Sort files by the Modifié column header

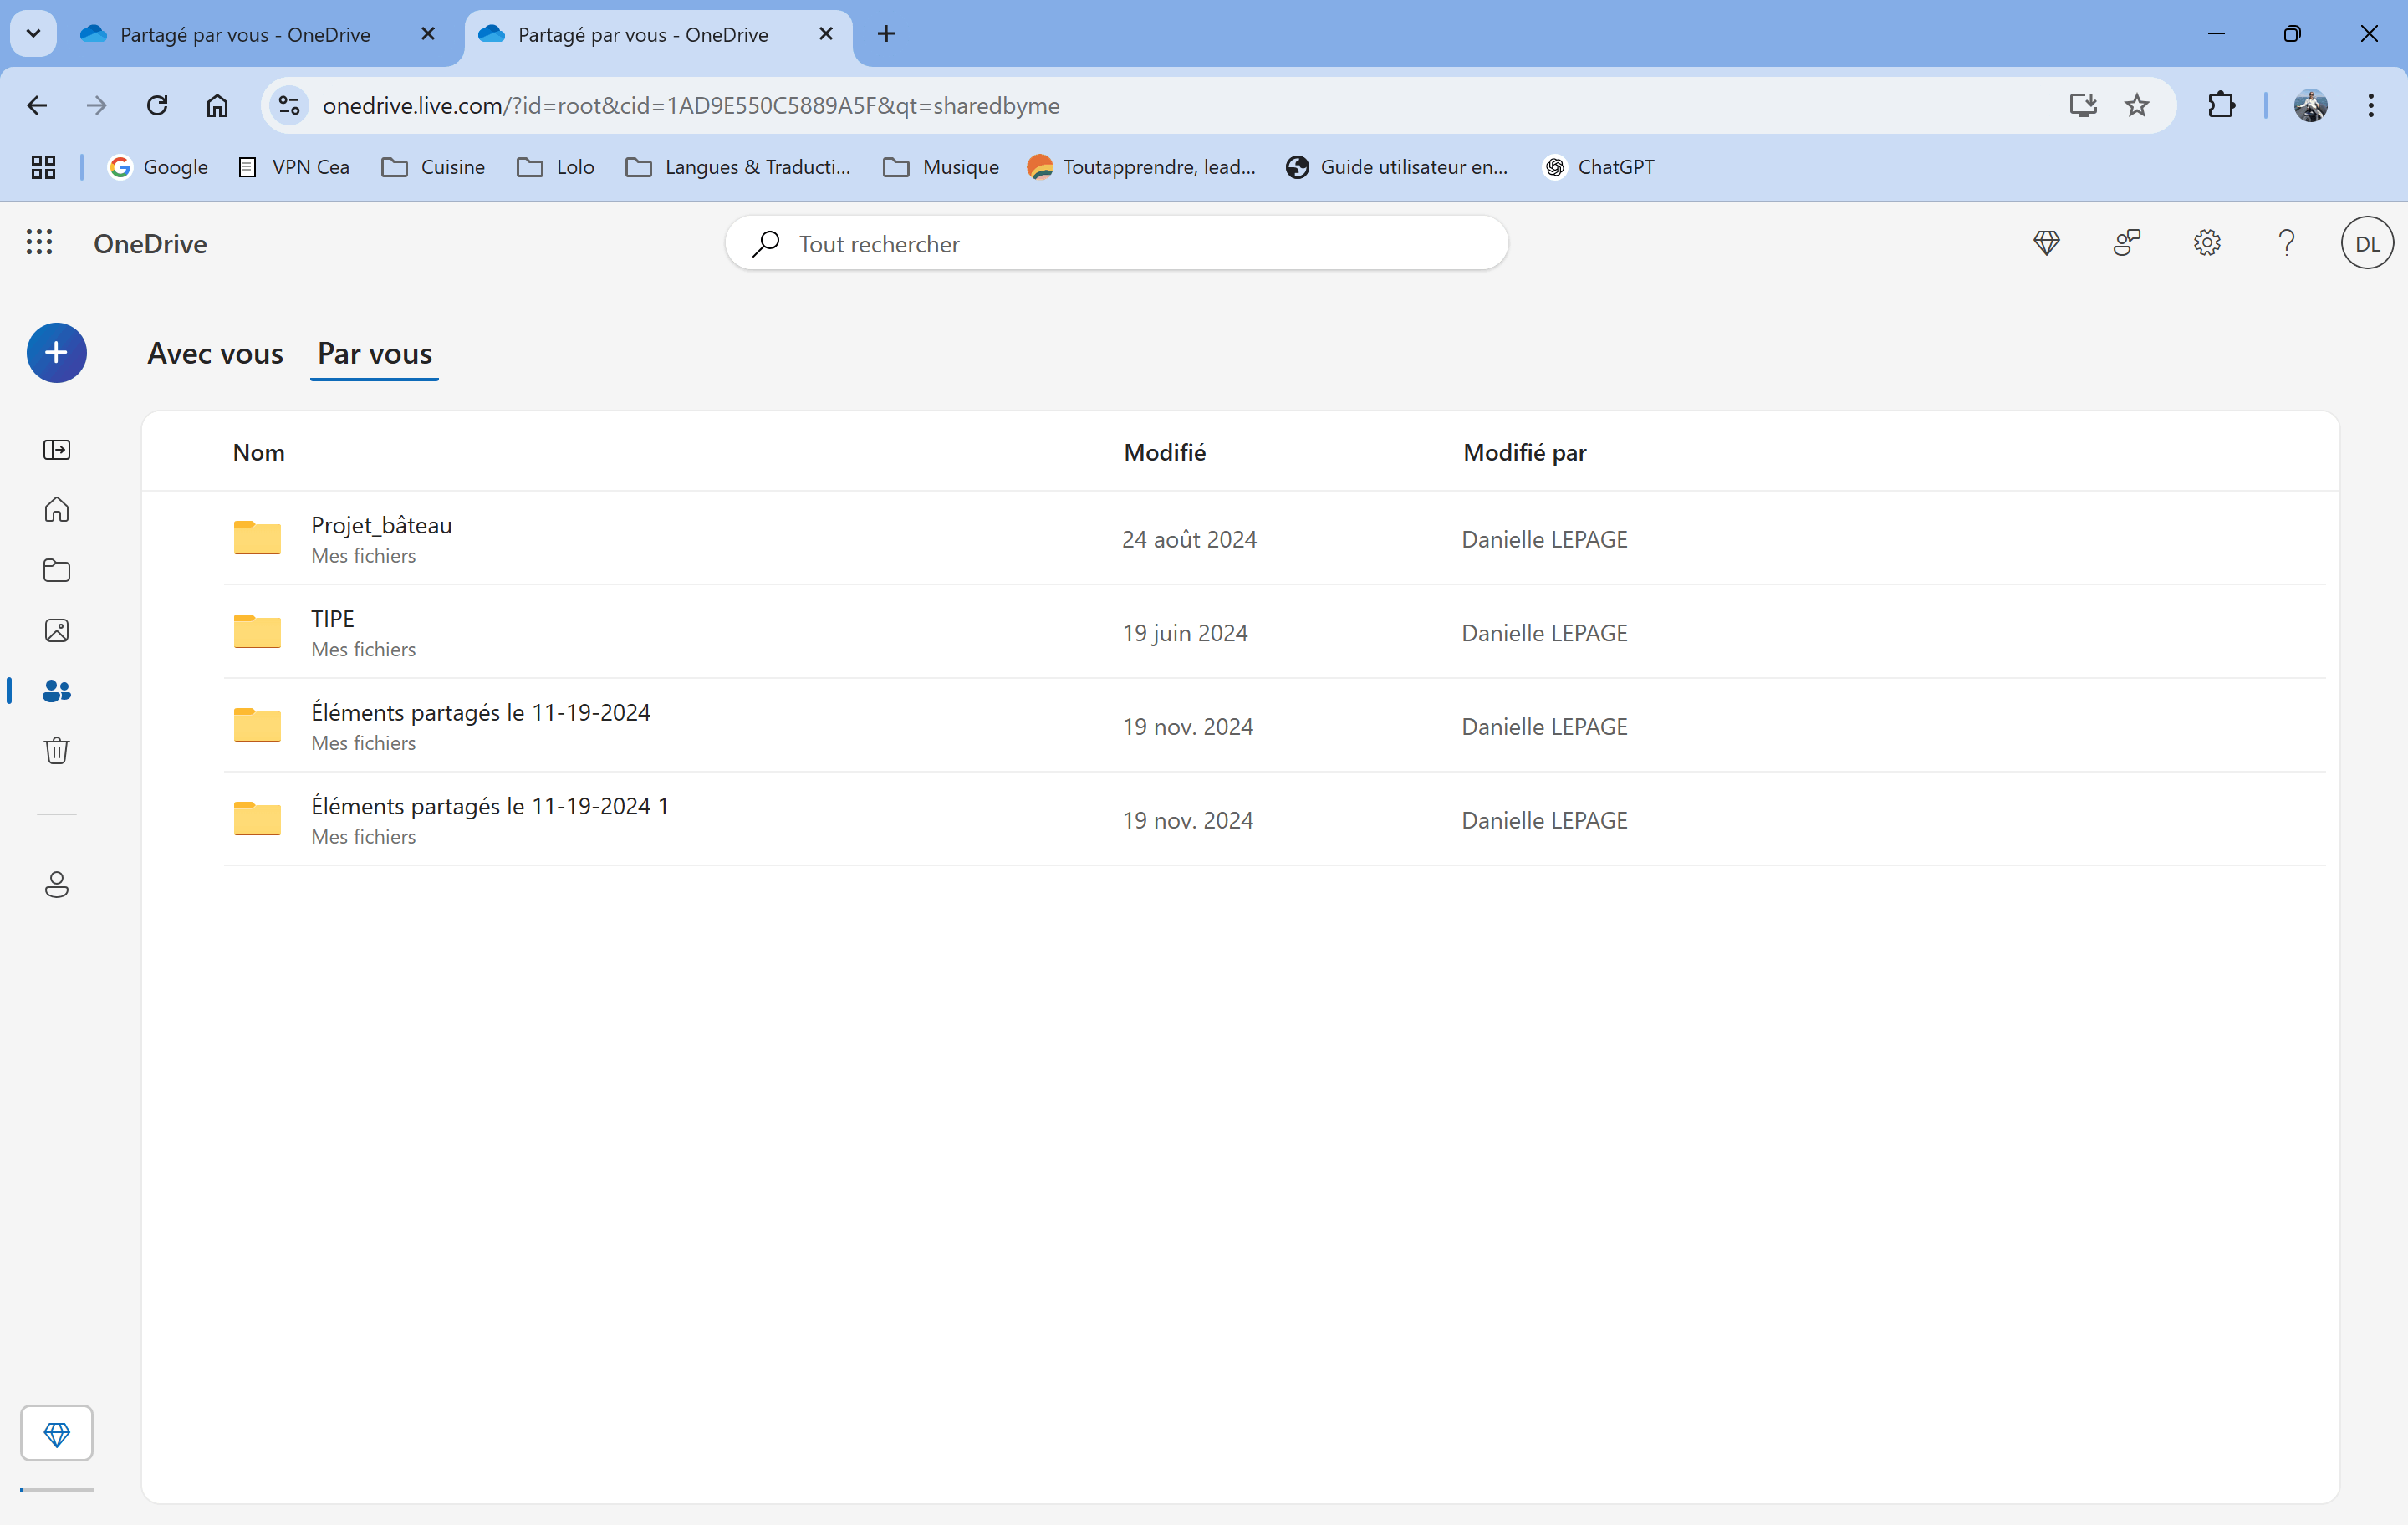pos(1165,452)
